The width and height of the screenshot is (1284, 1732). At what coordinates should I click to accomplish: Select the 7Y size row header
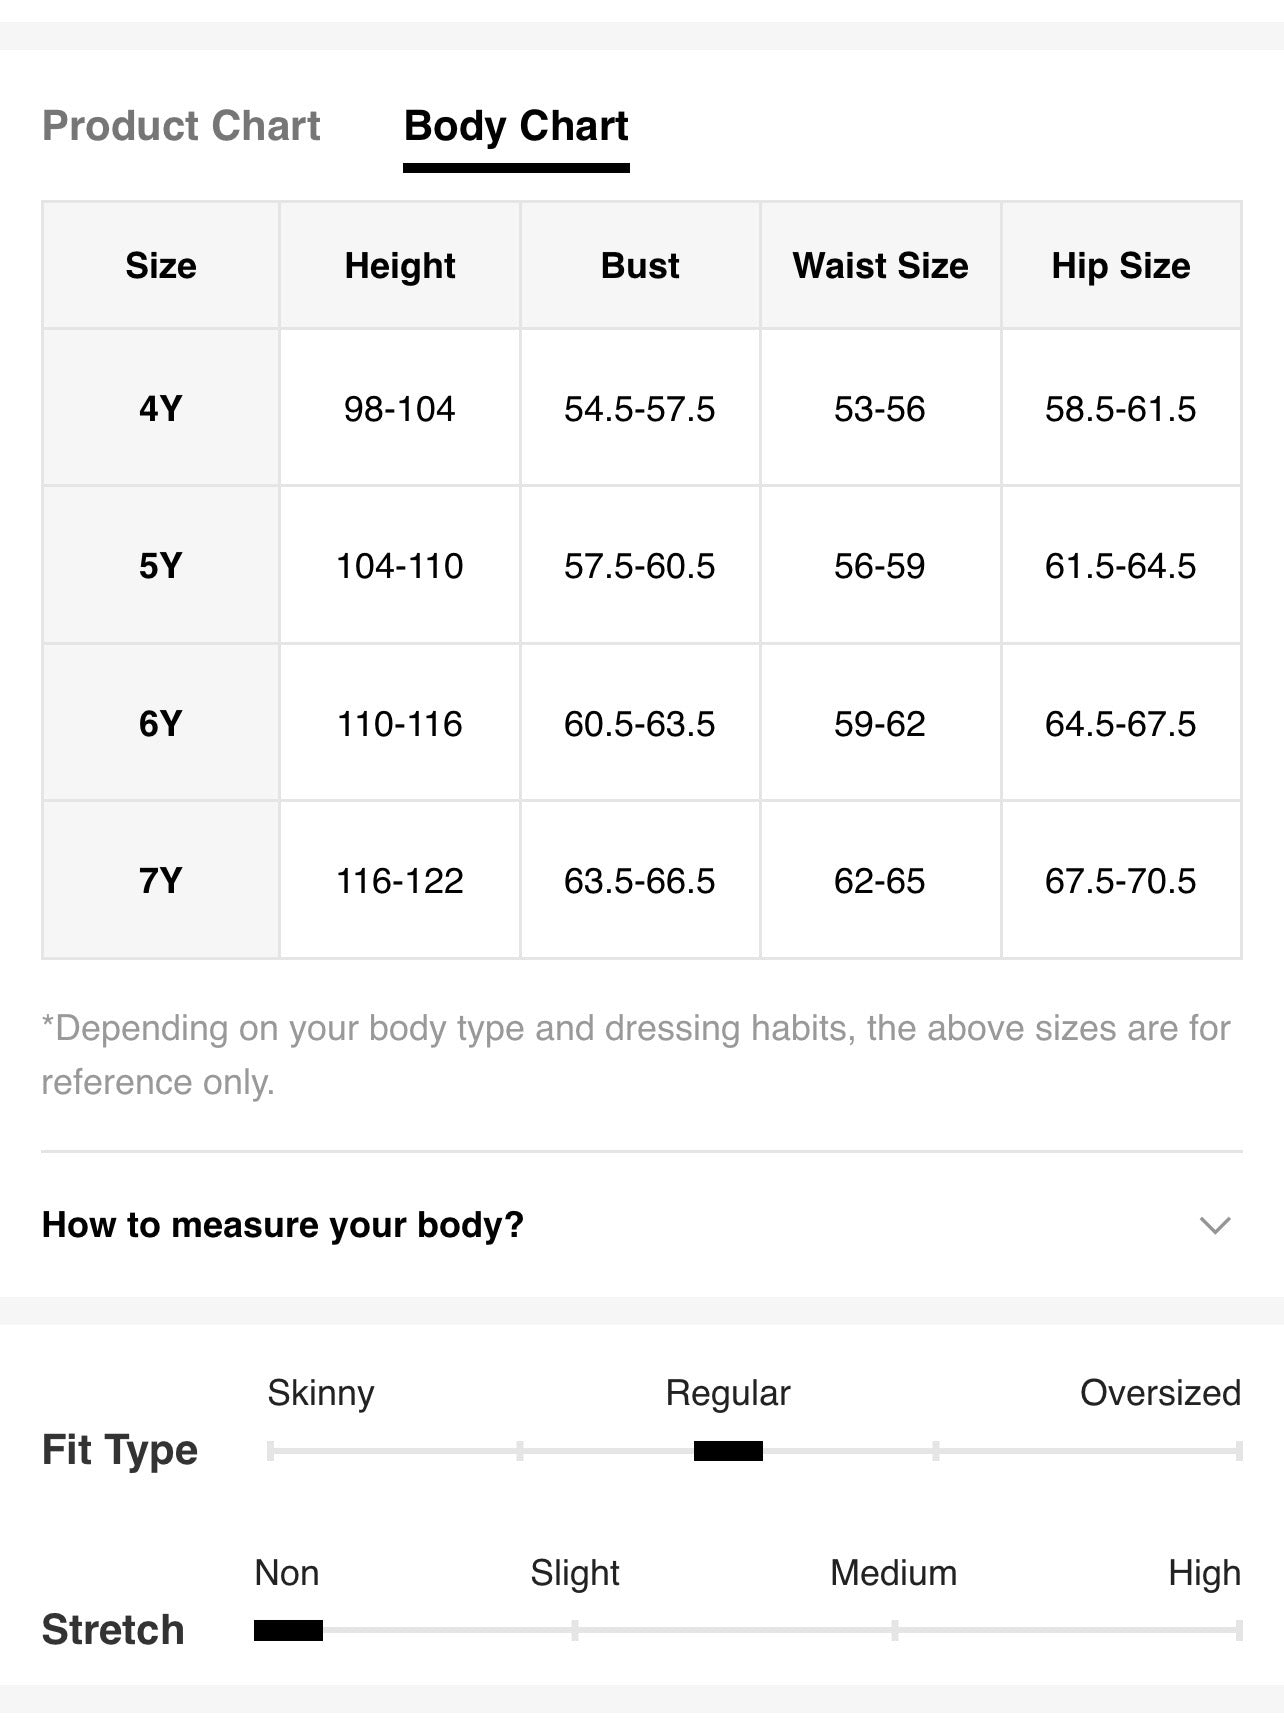point(161,881)
